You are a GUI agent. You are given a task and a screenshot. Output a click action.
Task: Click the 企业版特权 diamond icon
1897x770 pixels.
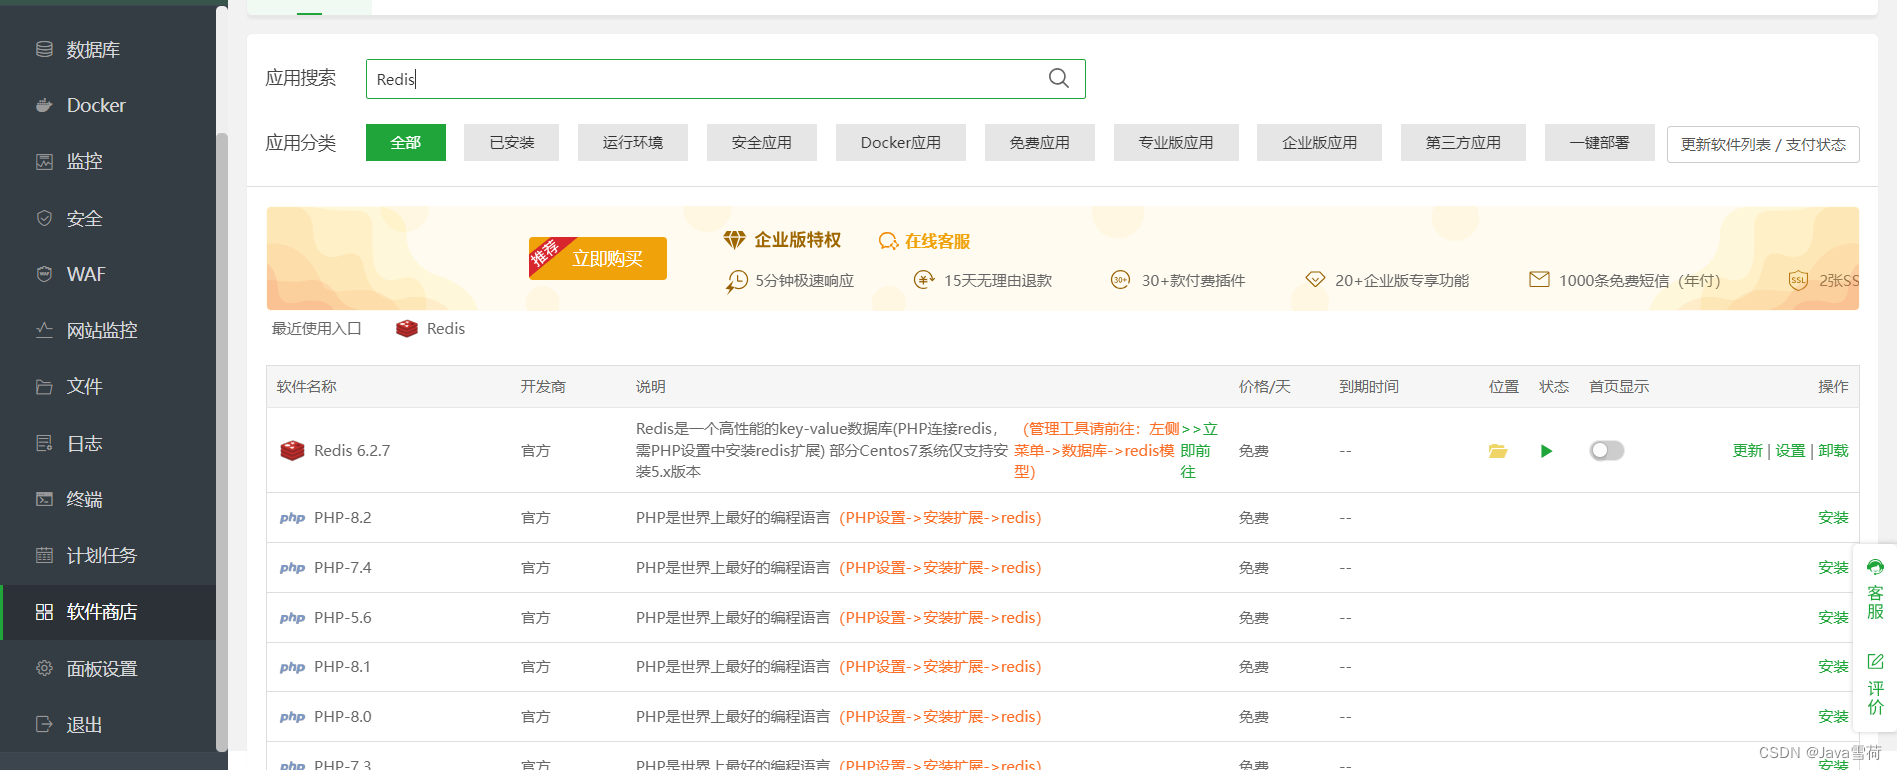point(735,240)
